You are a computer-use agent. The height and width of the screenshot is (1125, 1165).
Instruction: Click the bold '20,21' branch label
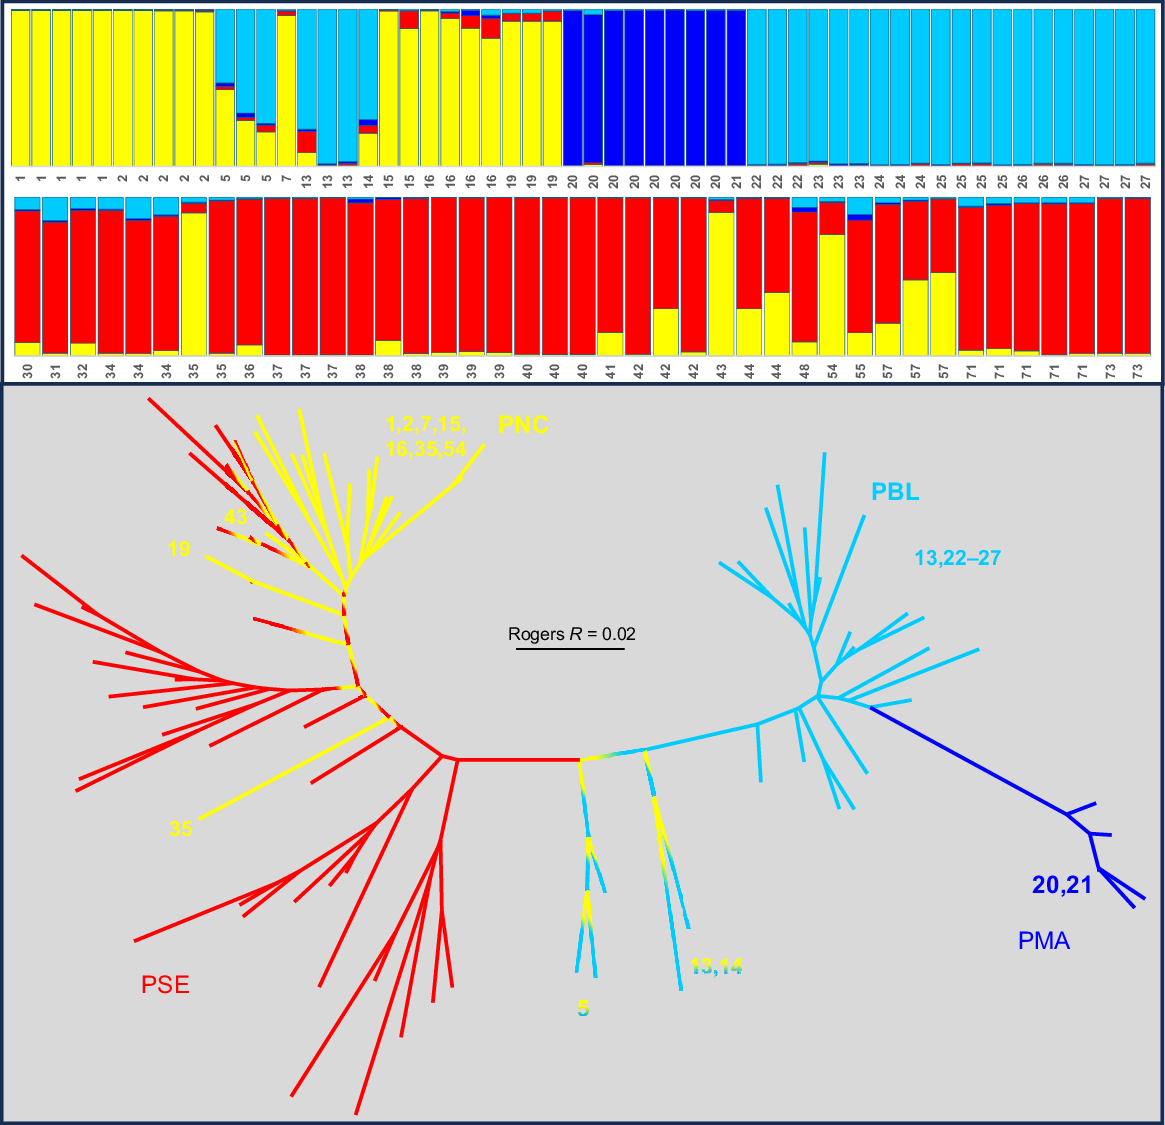[1061, 885]
